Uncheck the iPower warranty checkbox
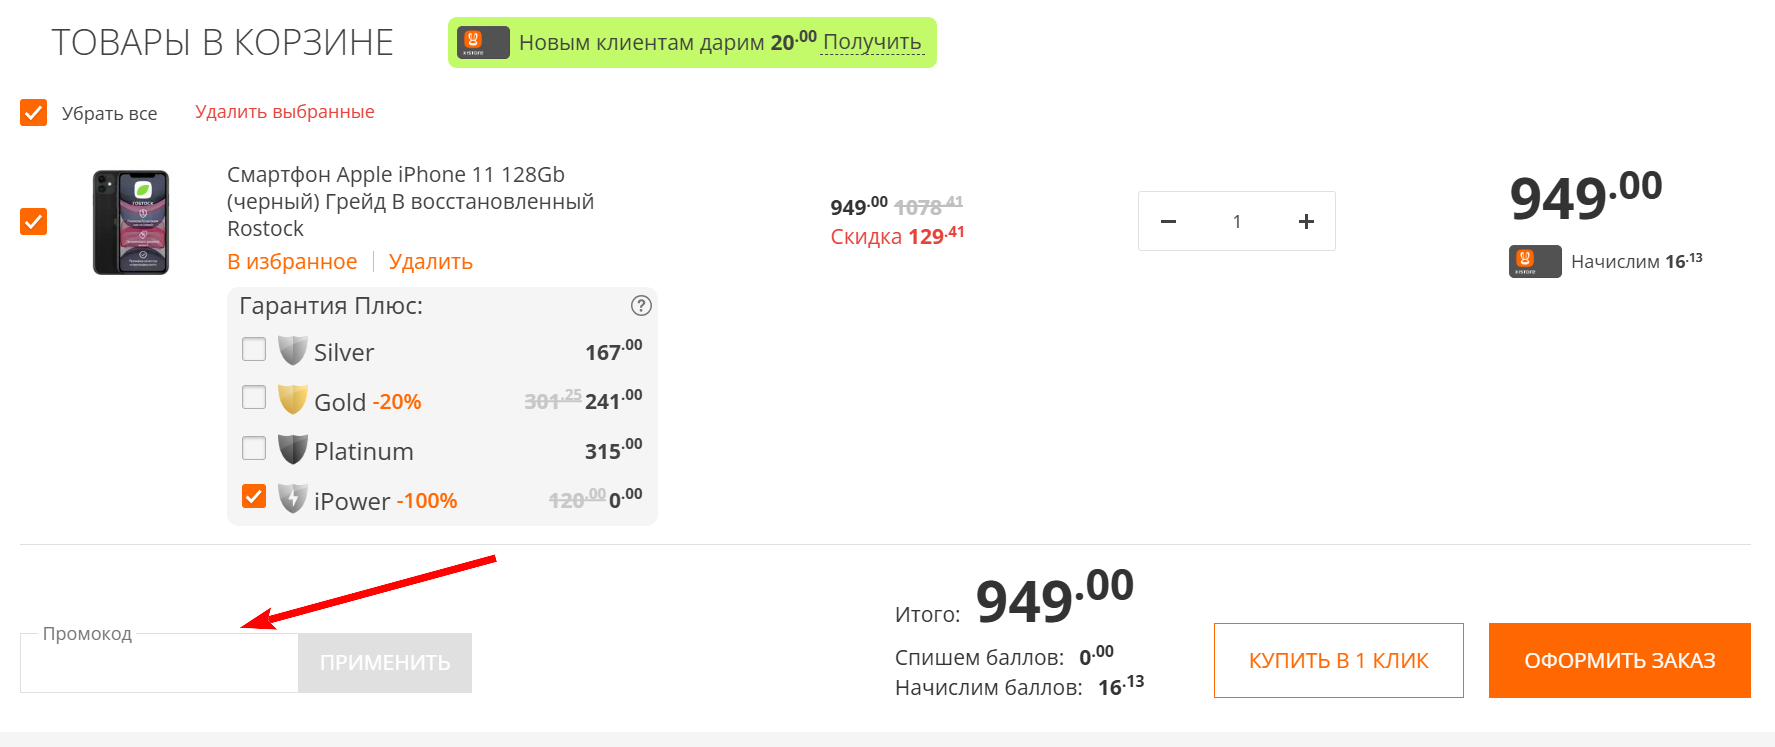1775x747 pixels. (253, 495)
